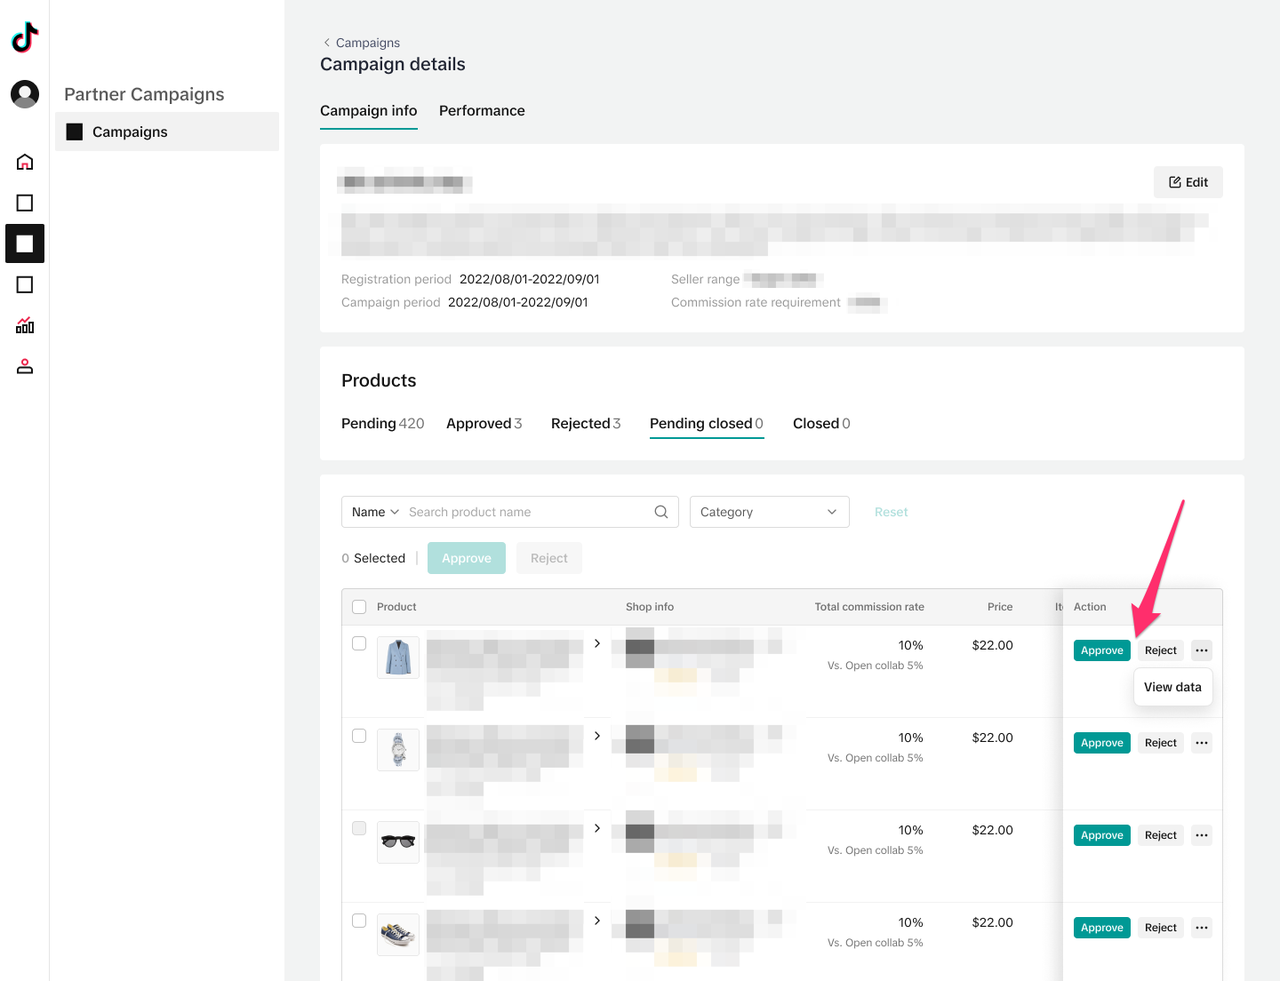This screenshot has width=1280, height=981.
Task: Open the analytics chart icon in sidebar
Action: (x=25, y=326)
